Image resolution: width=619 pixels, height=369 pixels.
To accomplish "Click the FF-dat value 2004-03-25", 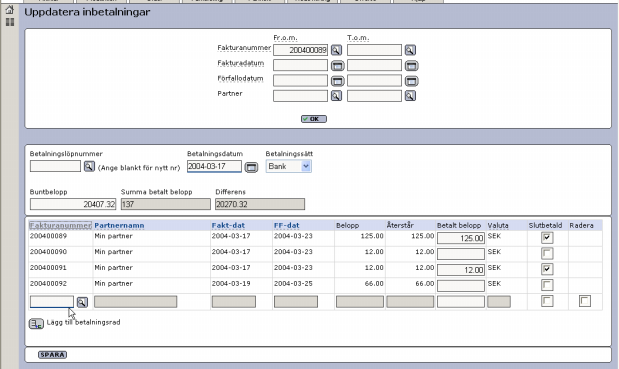I will pos(293,283).
